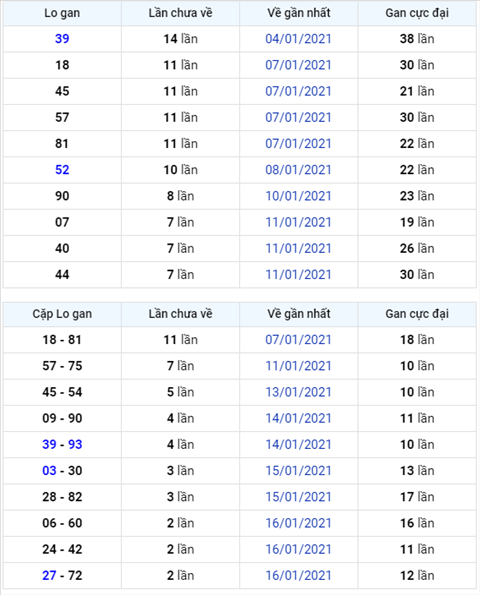The image size is (480, 595).
Task: Open the 15/01/2021 date for pair 28 - 82
Action: [298, 497]
